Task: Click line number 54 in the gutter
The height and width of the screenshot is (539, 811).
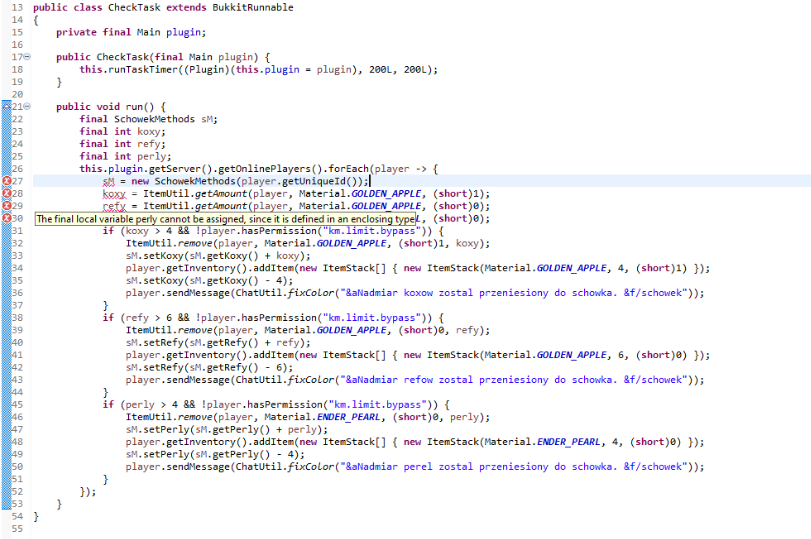Action: click(17, 516)
